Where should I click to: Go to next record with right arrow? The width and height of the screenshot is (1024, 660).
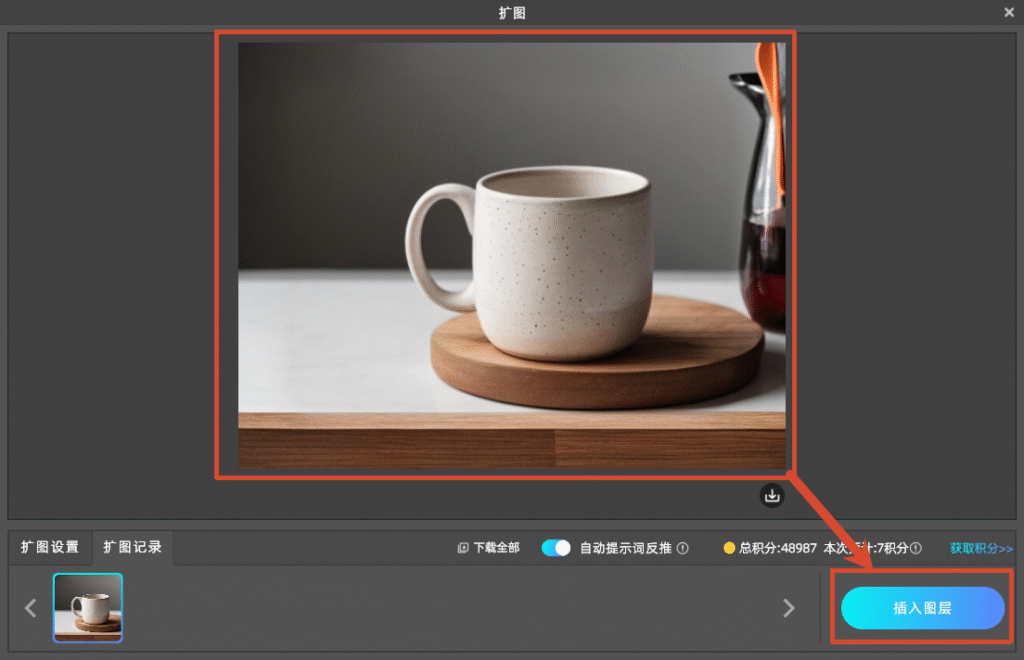pos(789,608)
